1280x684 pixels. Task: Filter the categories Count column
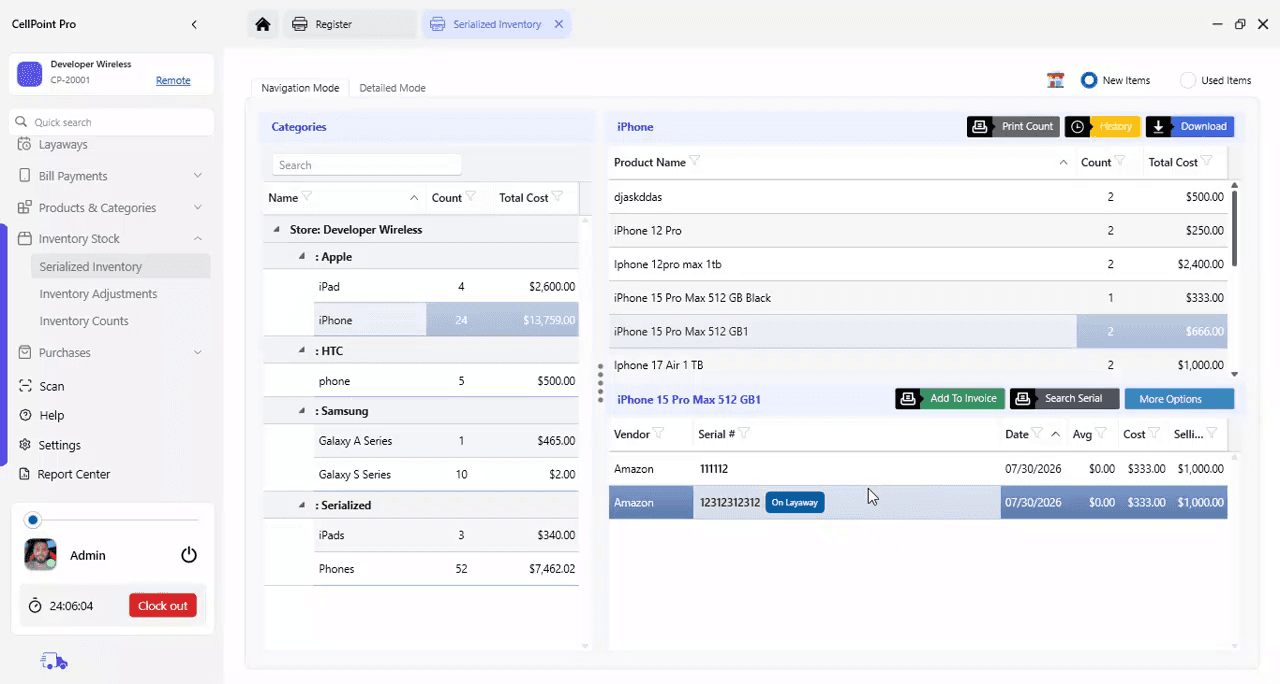click(x=471, y=197)
